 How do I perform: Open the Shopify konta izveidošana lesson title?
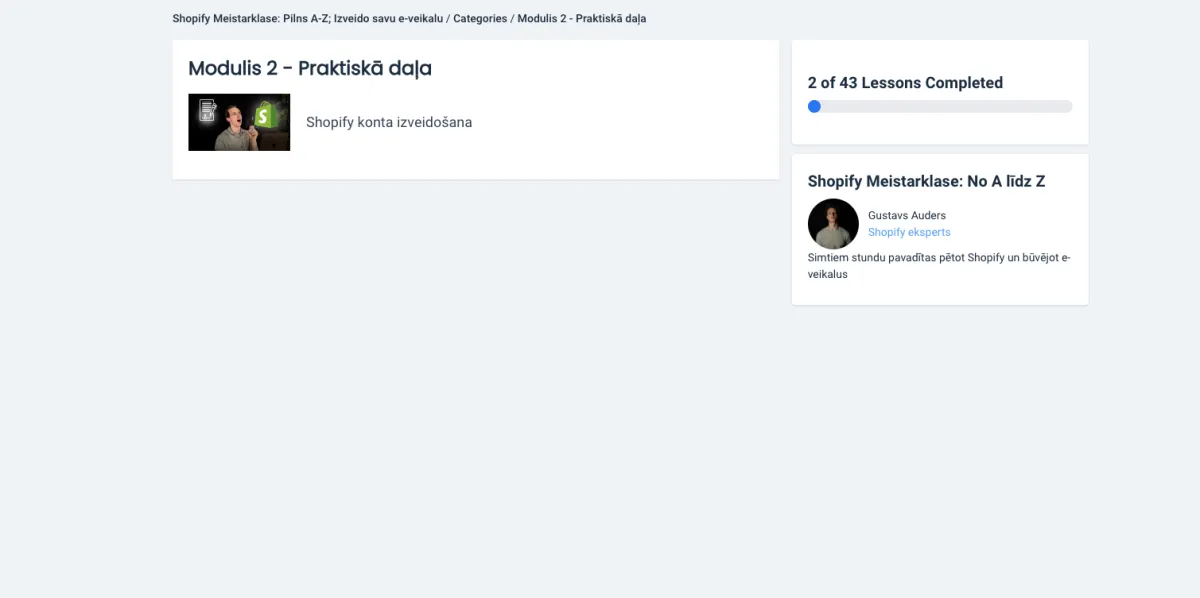[389, 122]
